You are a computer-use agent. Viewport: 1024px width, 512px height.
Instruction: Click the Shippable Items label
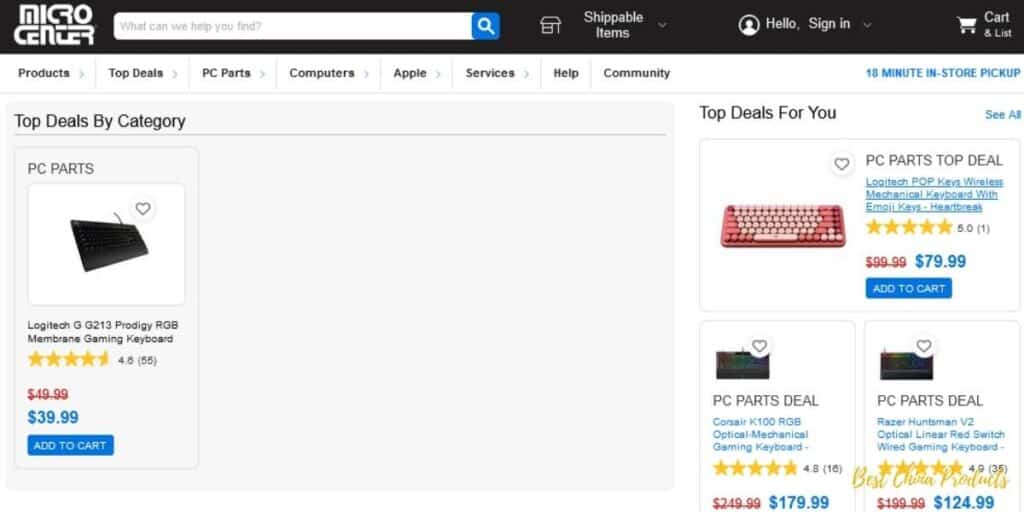[613, 25]
